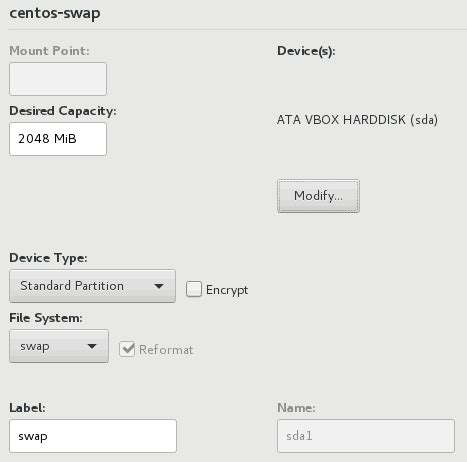This screenshot has width=467, height=462.
Task: Click the File System: label
Action: coord(46,318)
